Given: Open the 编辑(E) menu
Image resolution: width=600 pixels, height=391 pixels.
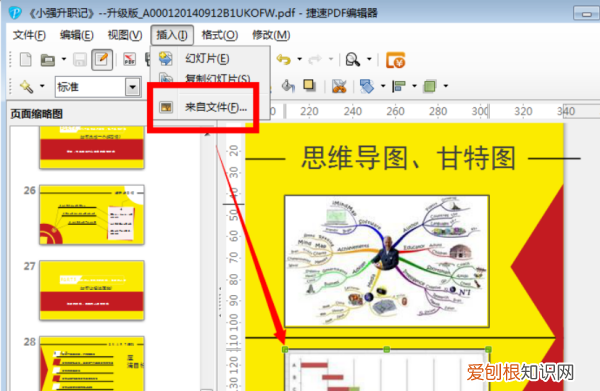Looking at the screenshot, I should coord(77,35).
